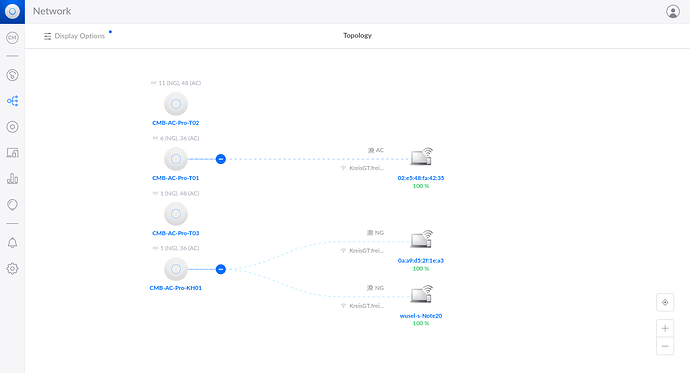The width and height of the screenshot is (690, 373).
Task: Open the Settings gear icon
Action: 12,269
